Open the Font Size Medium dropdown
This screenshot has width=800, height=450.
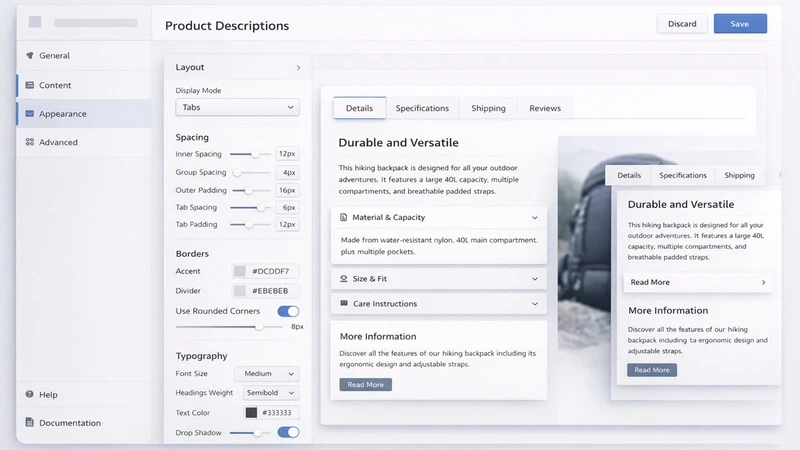click(267, 373)
